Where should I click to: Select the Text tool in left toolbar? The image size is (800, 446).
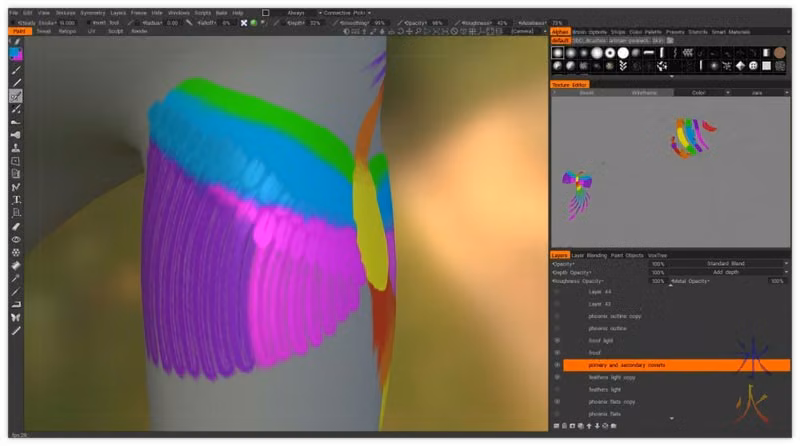pyautogui.click(x=16, y=200)
